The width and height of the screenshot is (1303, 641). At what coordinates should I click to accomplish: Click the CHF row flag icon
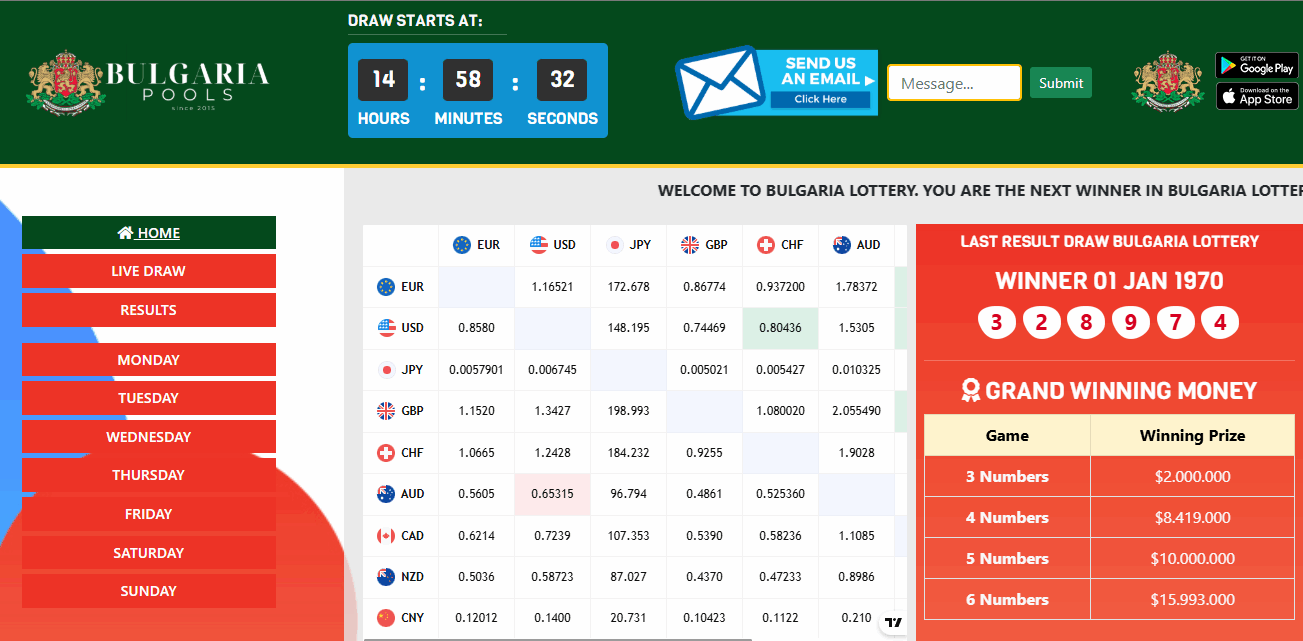[386, 453]
